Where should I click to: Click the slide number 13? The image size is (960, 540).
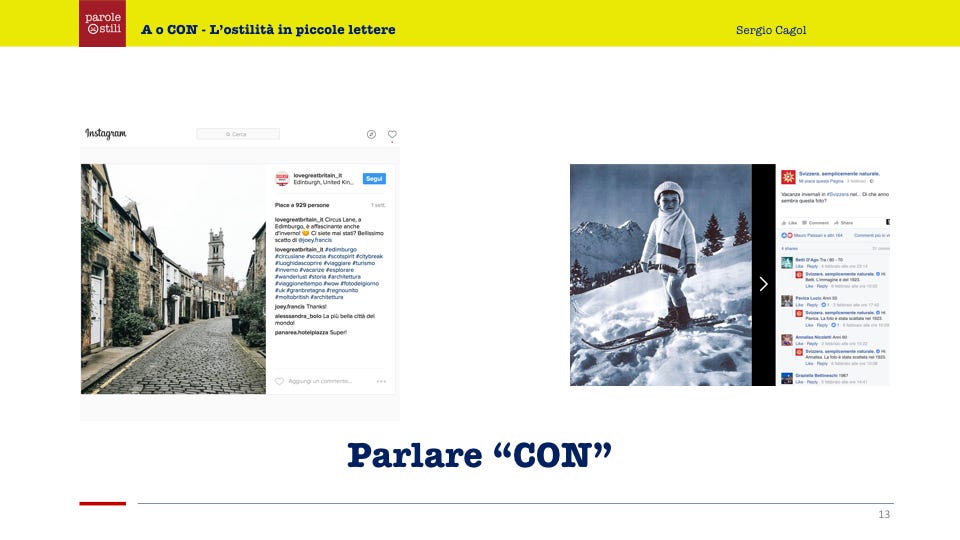coord(884,514)
